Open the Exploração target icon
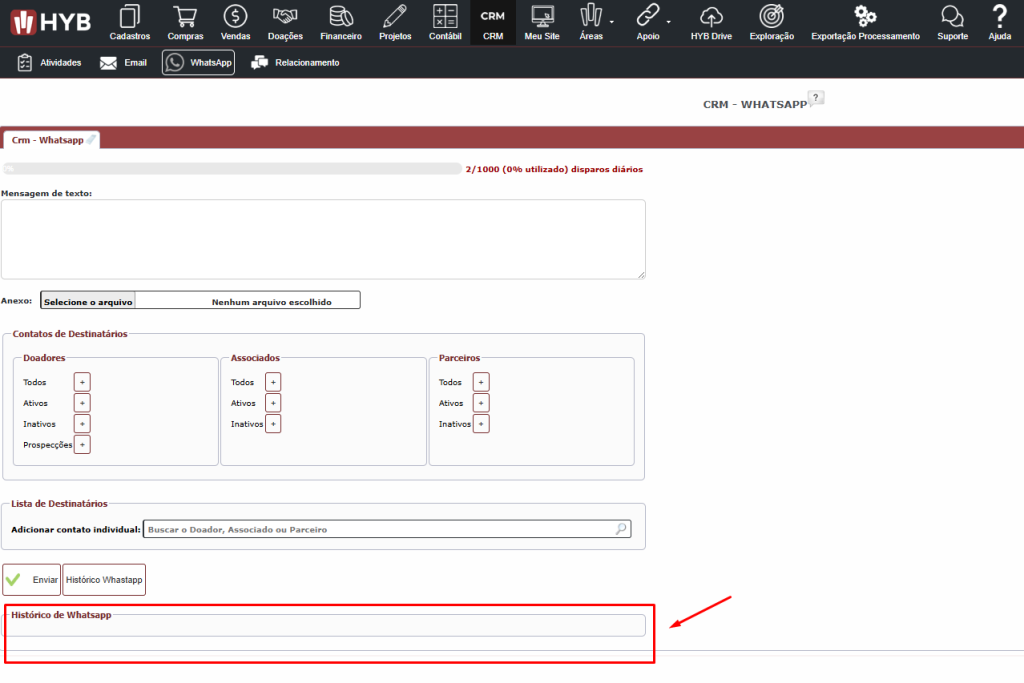 coord(771,17)
